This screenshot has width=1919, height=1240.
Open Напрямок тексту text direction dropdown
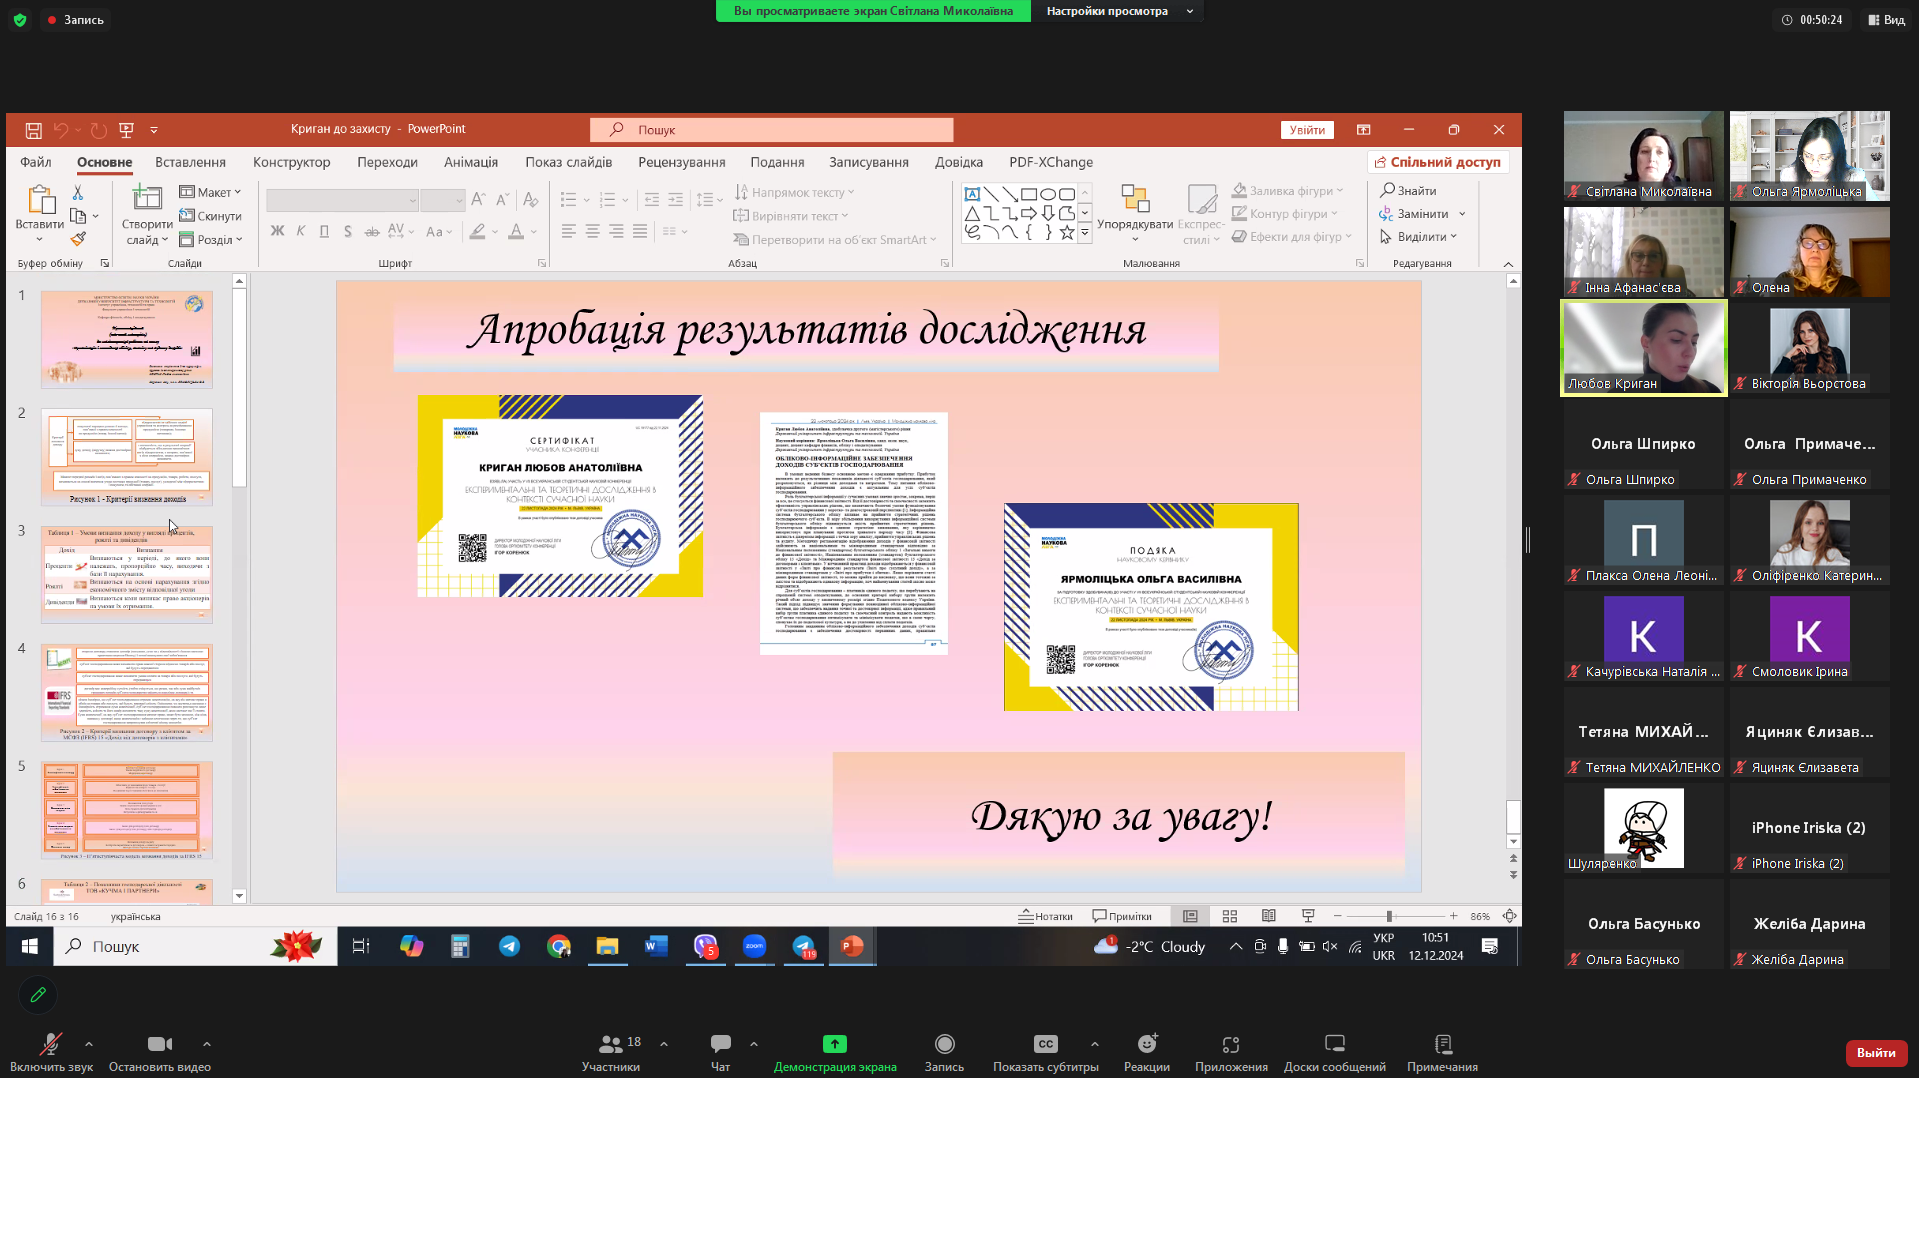click(x=795, y=192)
